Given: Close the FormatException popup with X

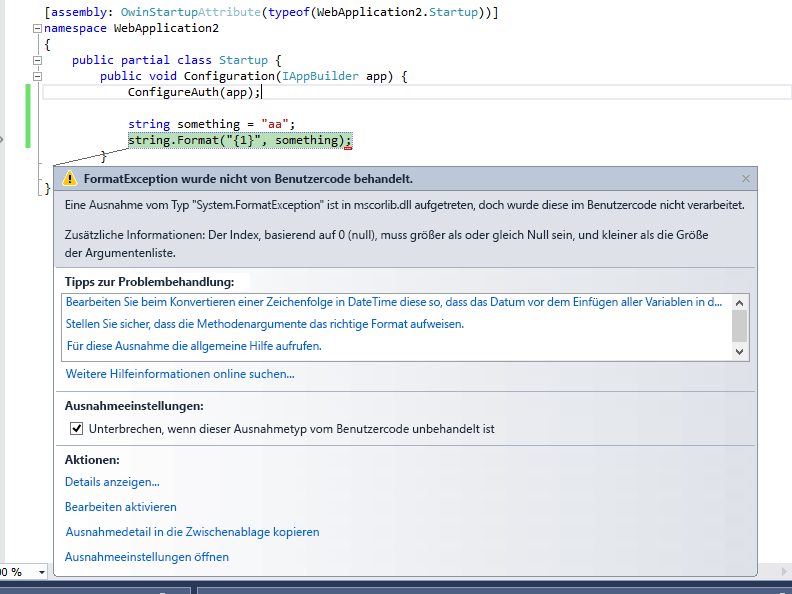Looking at the screenshot, I should click(x=745, y=179).
